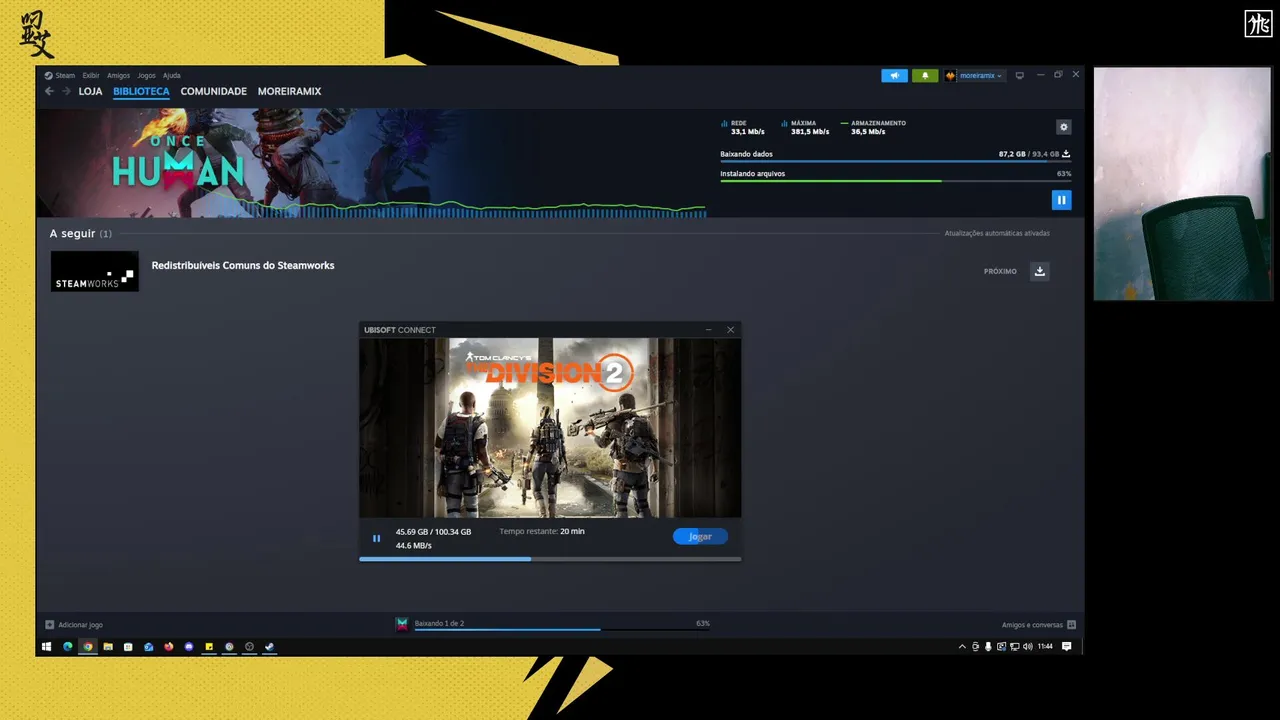Viewport: 1280px width, 720px height.
Task: Pause the Division 2 download in Ubisoft Connect
Action: pos(376,538)
